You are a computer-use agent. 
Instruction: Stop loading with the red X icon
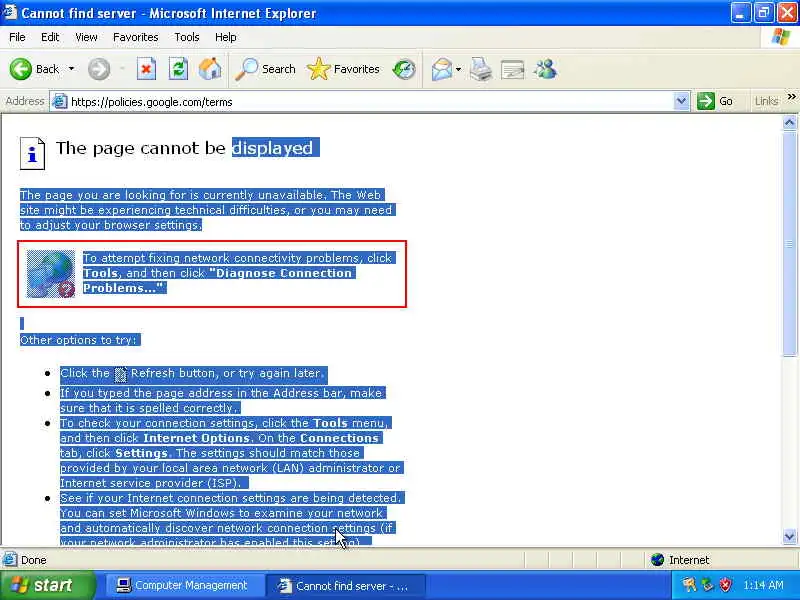[x=146, y=69]
